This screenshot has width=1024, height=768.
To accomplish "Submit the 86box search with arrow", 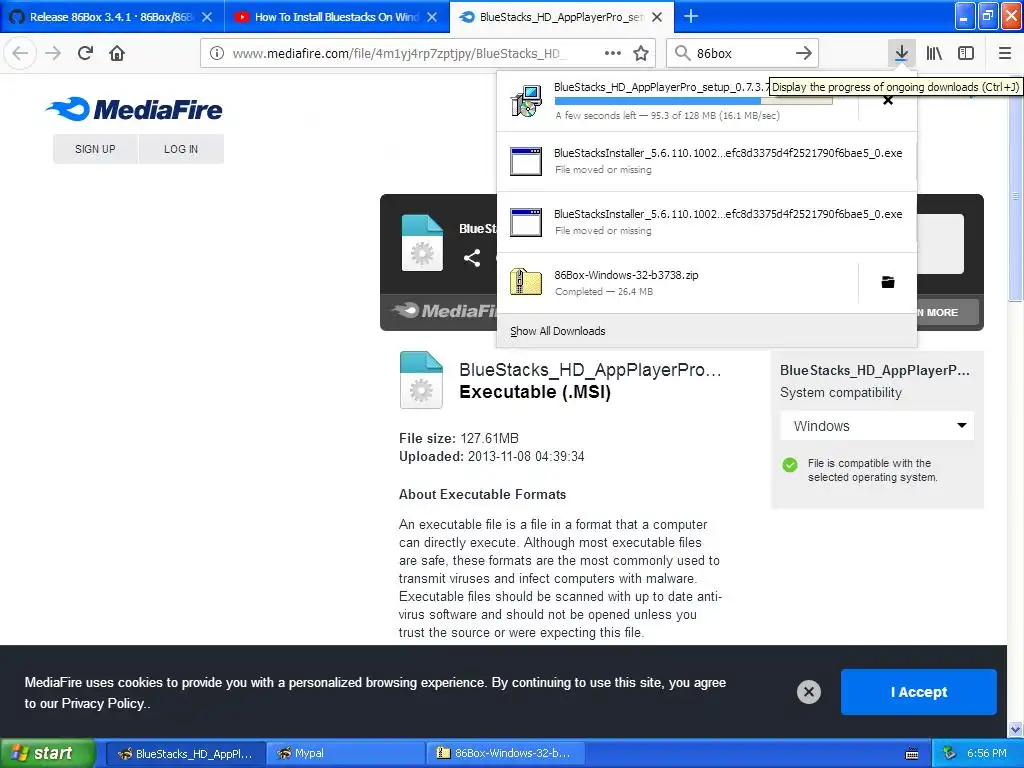I will pyautogui.click(x=804, y=53).
